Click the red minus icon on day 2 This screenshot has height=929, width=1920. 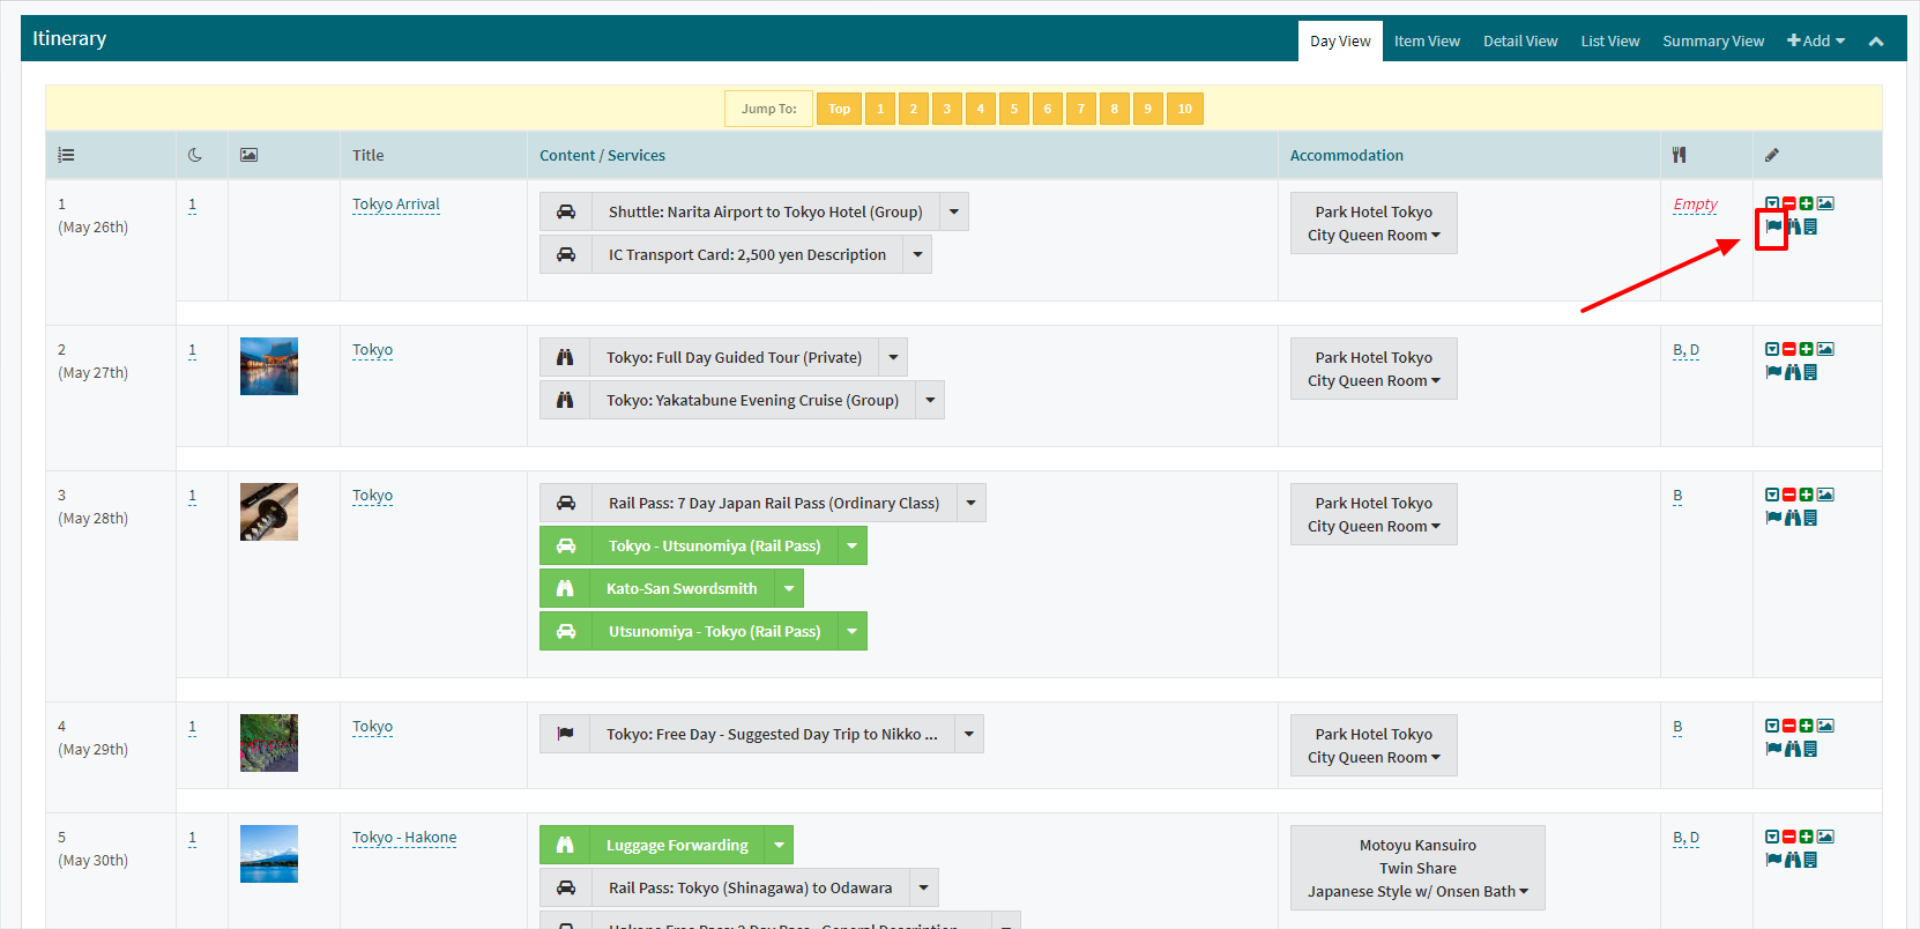coord(1789,349)
